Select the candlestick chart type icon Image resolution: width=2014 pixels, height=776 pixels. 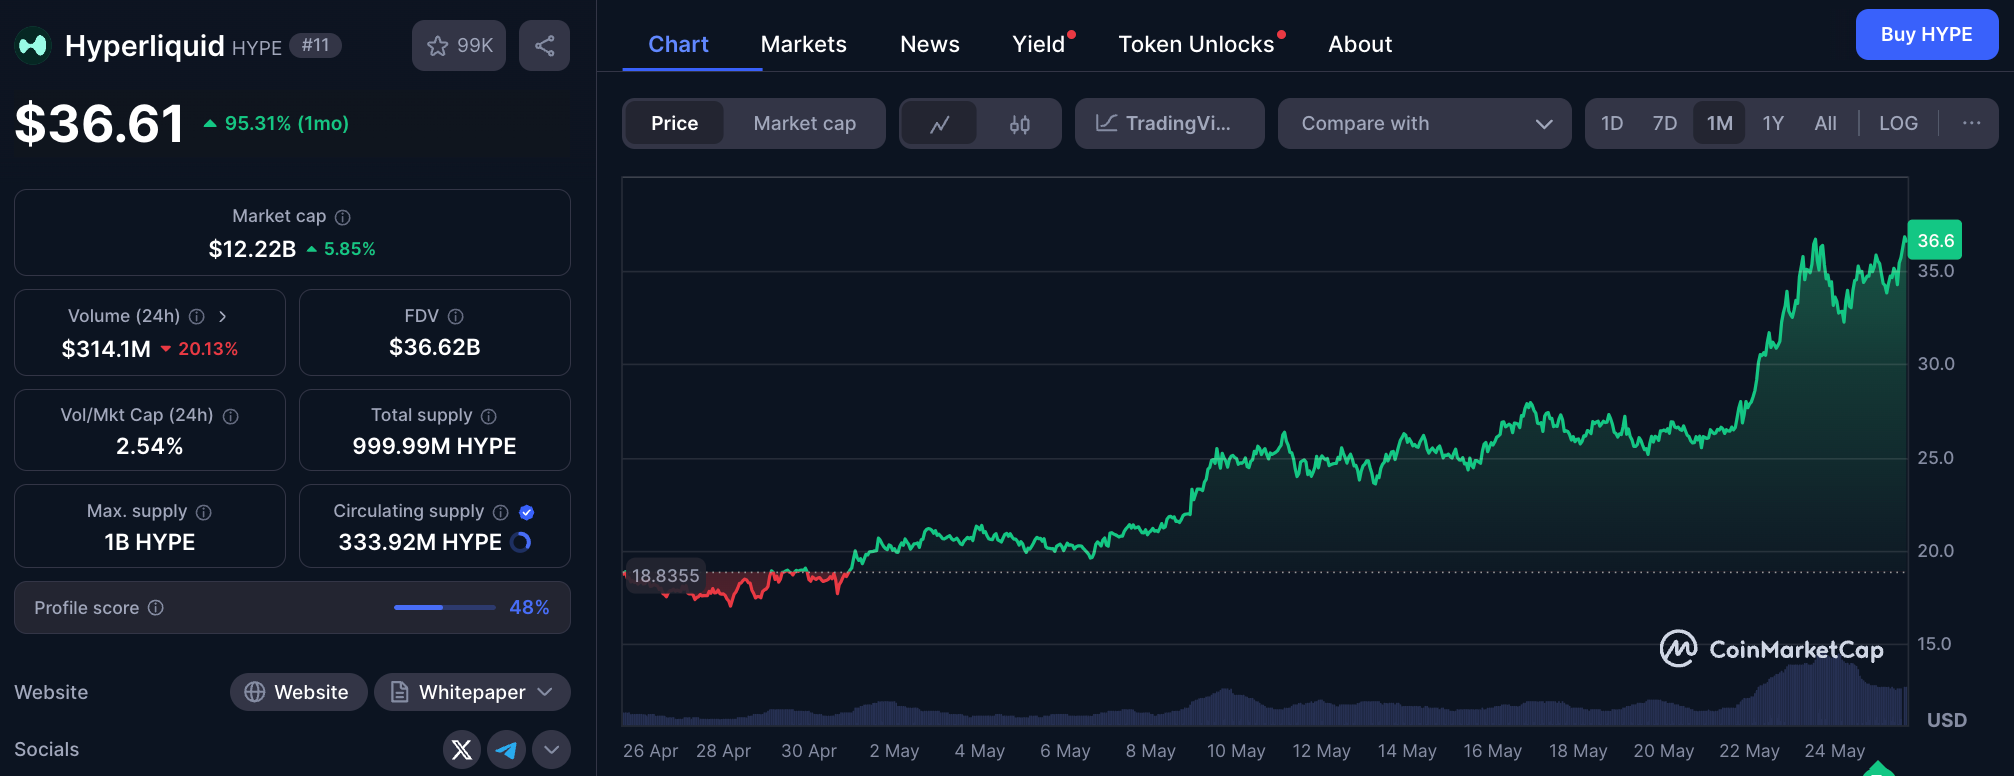tap(1020, 124)
